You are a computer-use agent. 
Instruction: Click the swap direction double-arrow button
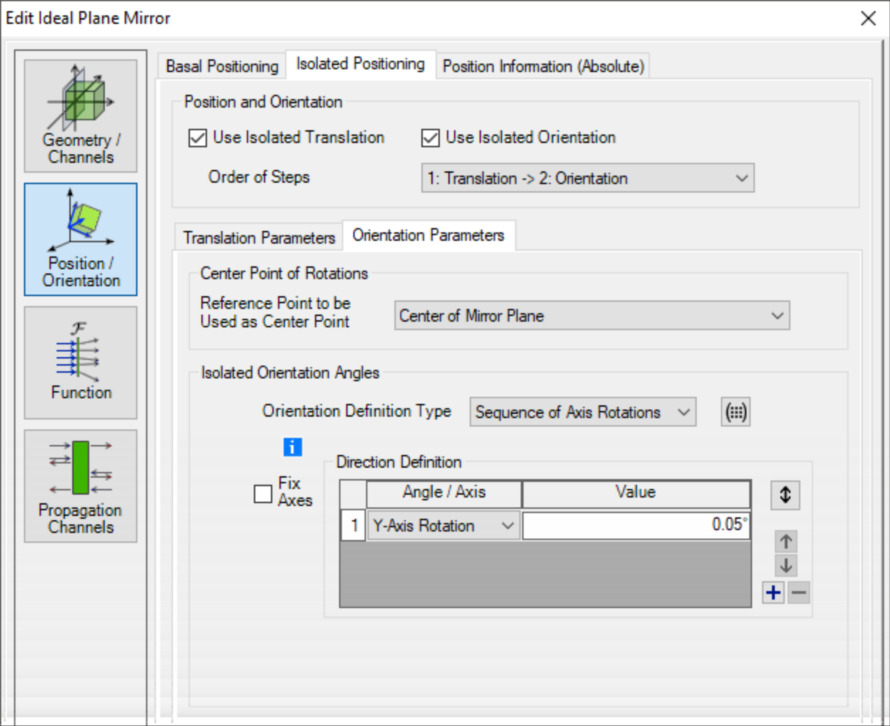pos(786,495)
